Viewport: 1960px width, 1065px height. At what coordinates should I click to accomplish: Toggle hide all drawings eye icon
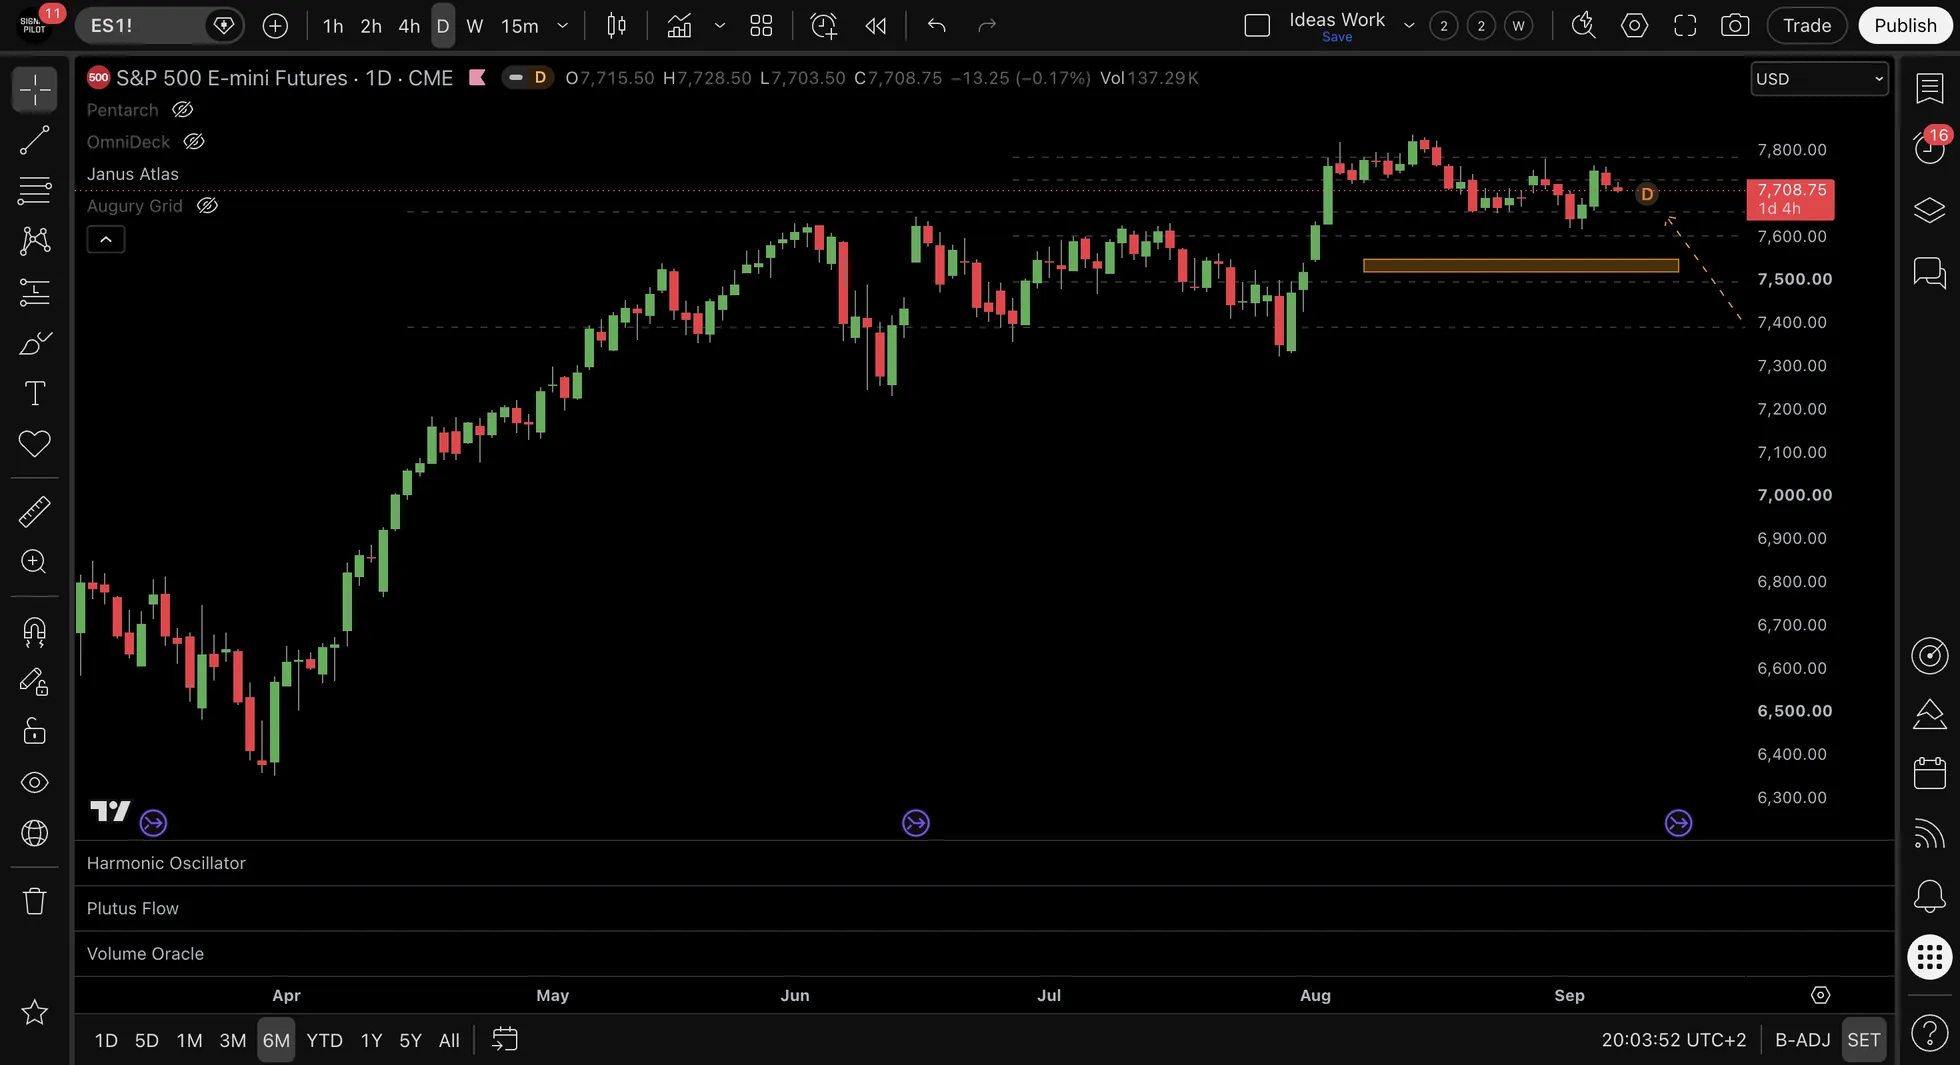tap(35, 782)
